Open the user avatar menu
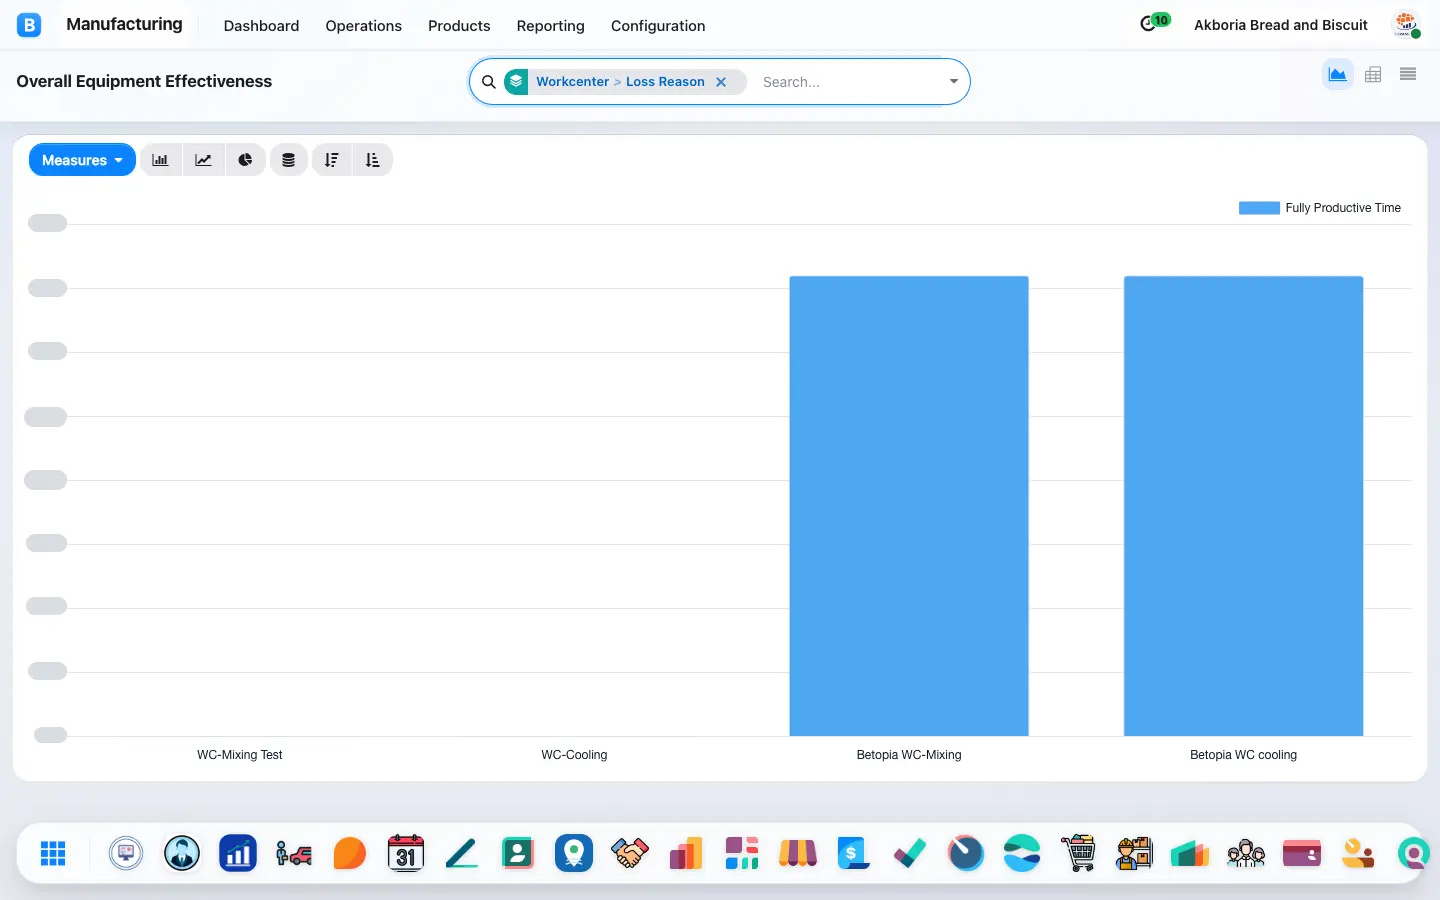The height and width of the screenshot is (900, 1440). [x=1406, y=25]
